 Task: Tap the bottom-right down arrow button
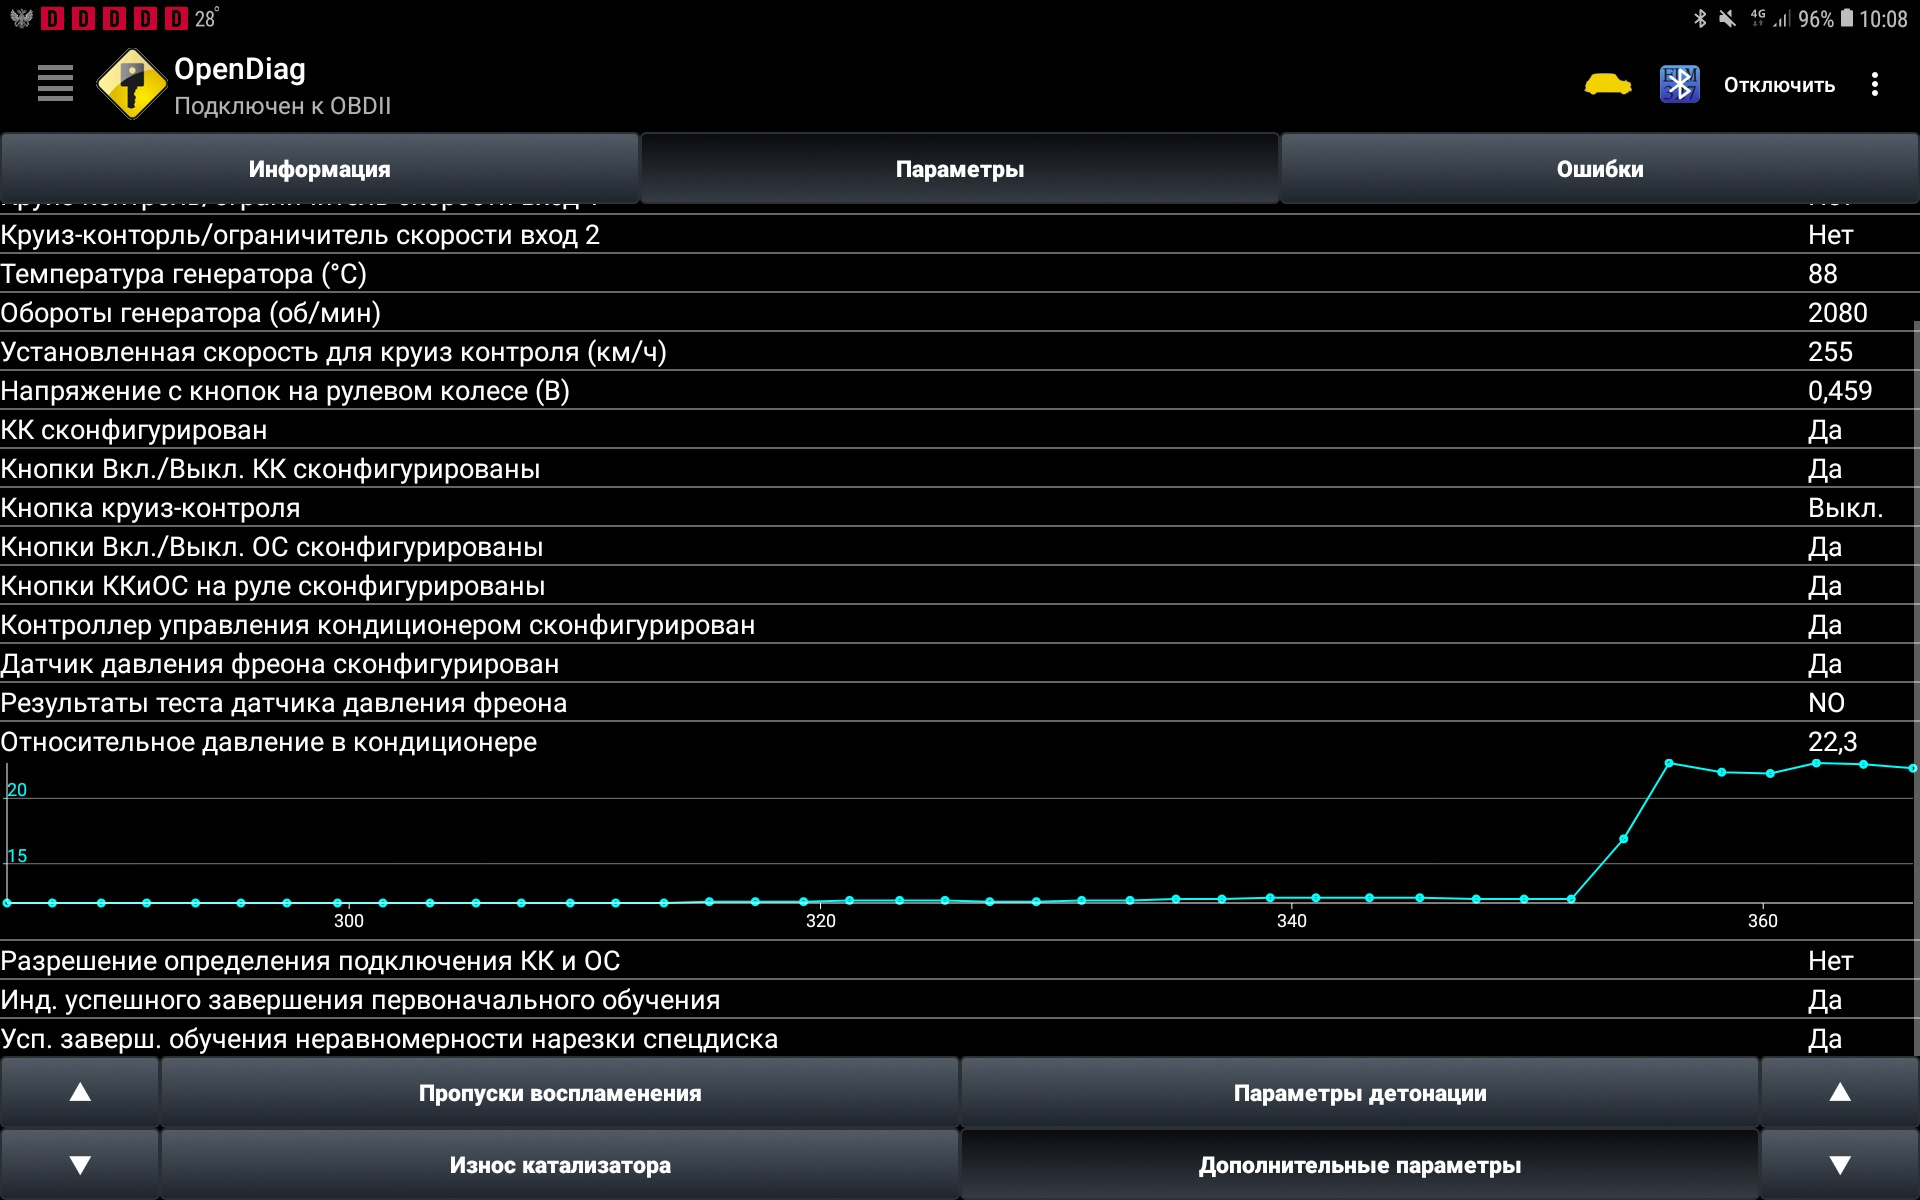(x=1840, y=1165)
